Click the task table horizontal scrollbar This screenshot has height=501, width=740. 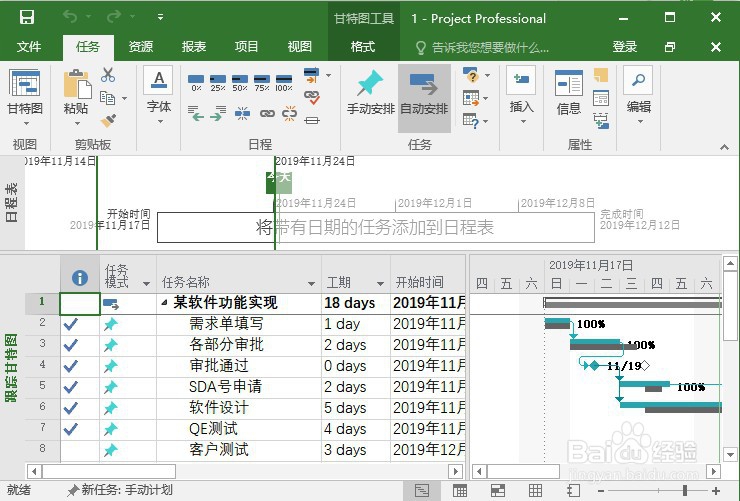click(x=109, y=471)
